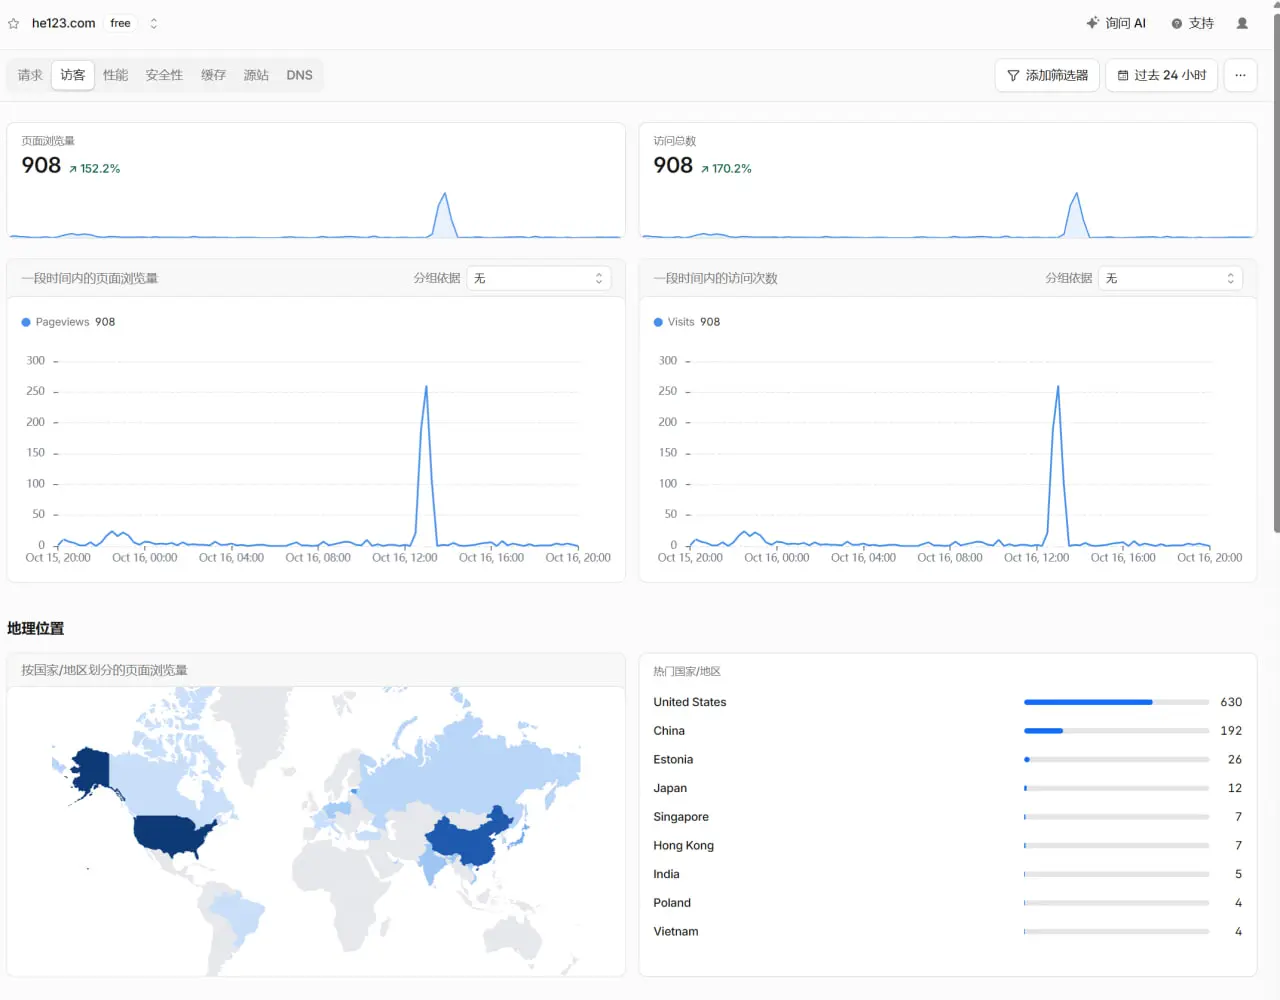Open the Ask AI sparkle button

point(1116,23)
